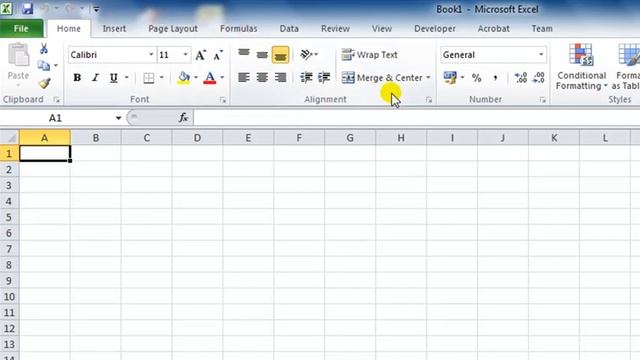Click the Borders icon
Image resolution: width=640 pixels, height=360 pixels.
(x=149, y=78)
